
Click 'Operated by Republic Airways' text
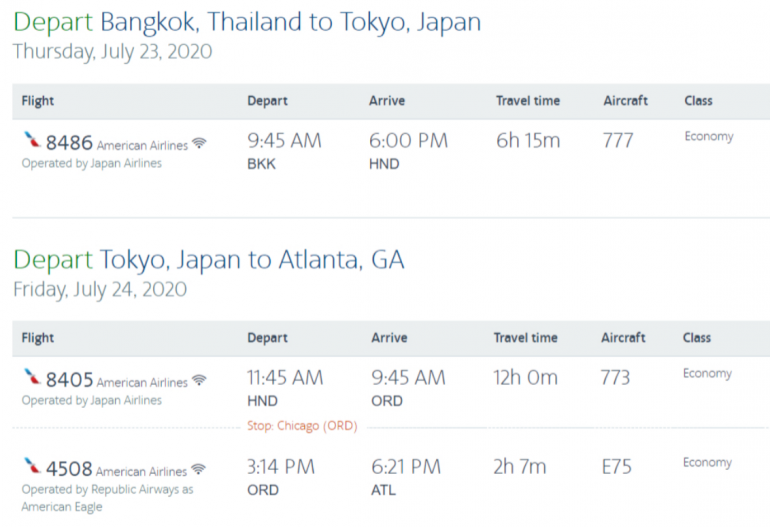[108, 490]
